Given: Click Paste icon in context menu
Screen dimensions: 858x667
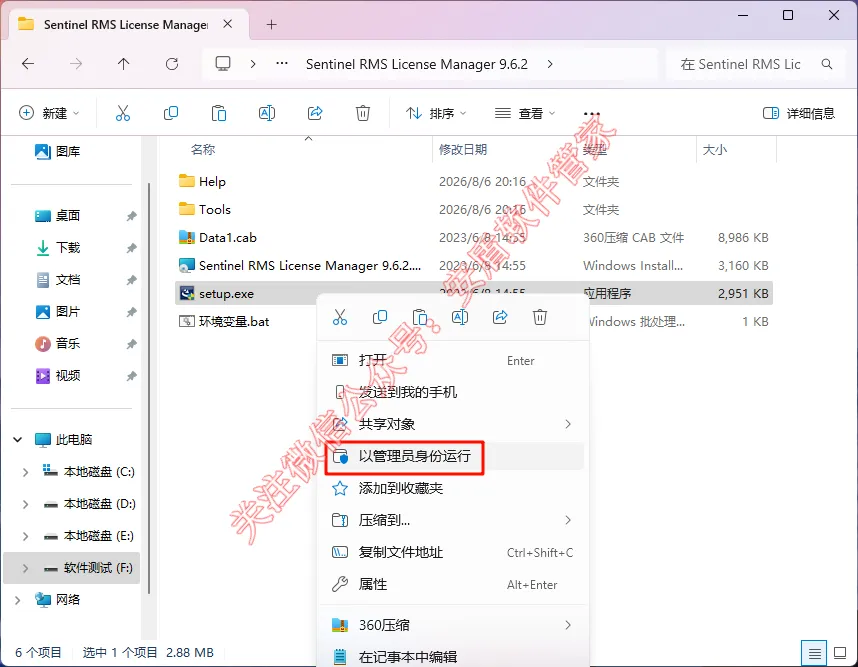Looking at the screenshot, I should 420,317.
